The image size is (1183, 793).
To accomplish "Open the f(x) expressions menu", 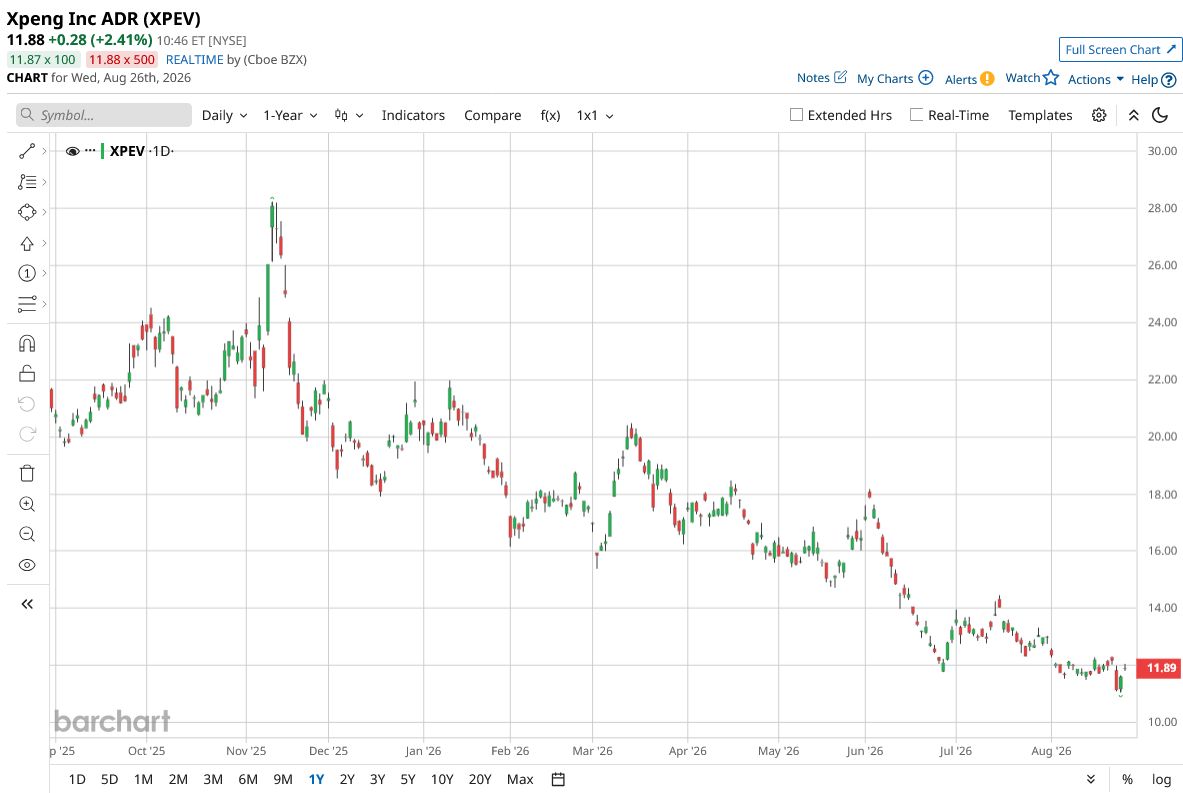I will pos(550,115).
